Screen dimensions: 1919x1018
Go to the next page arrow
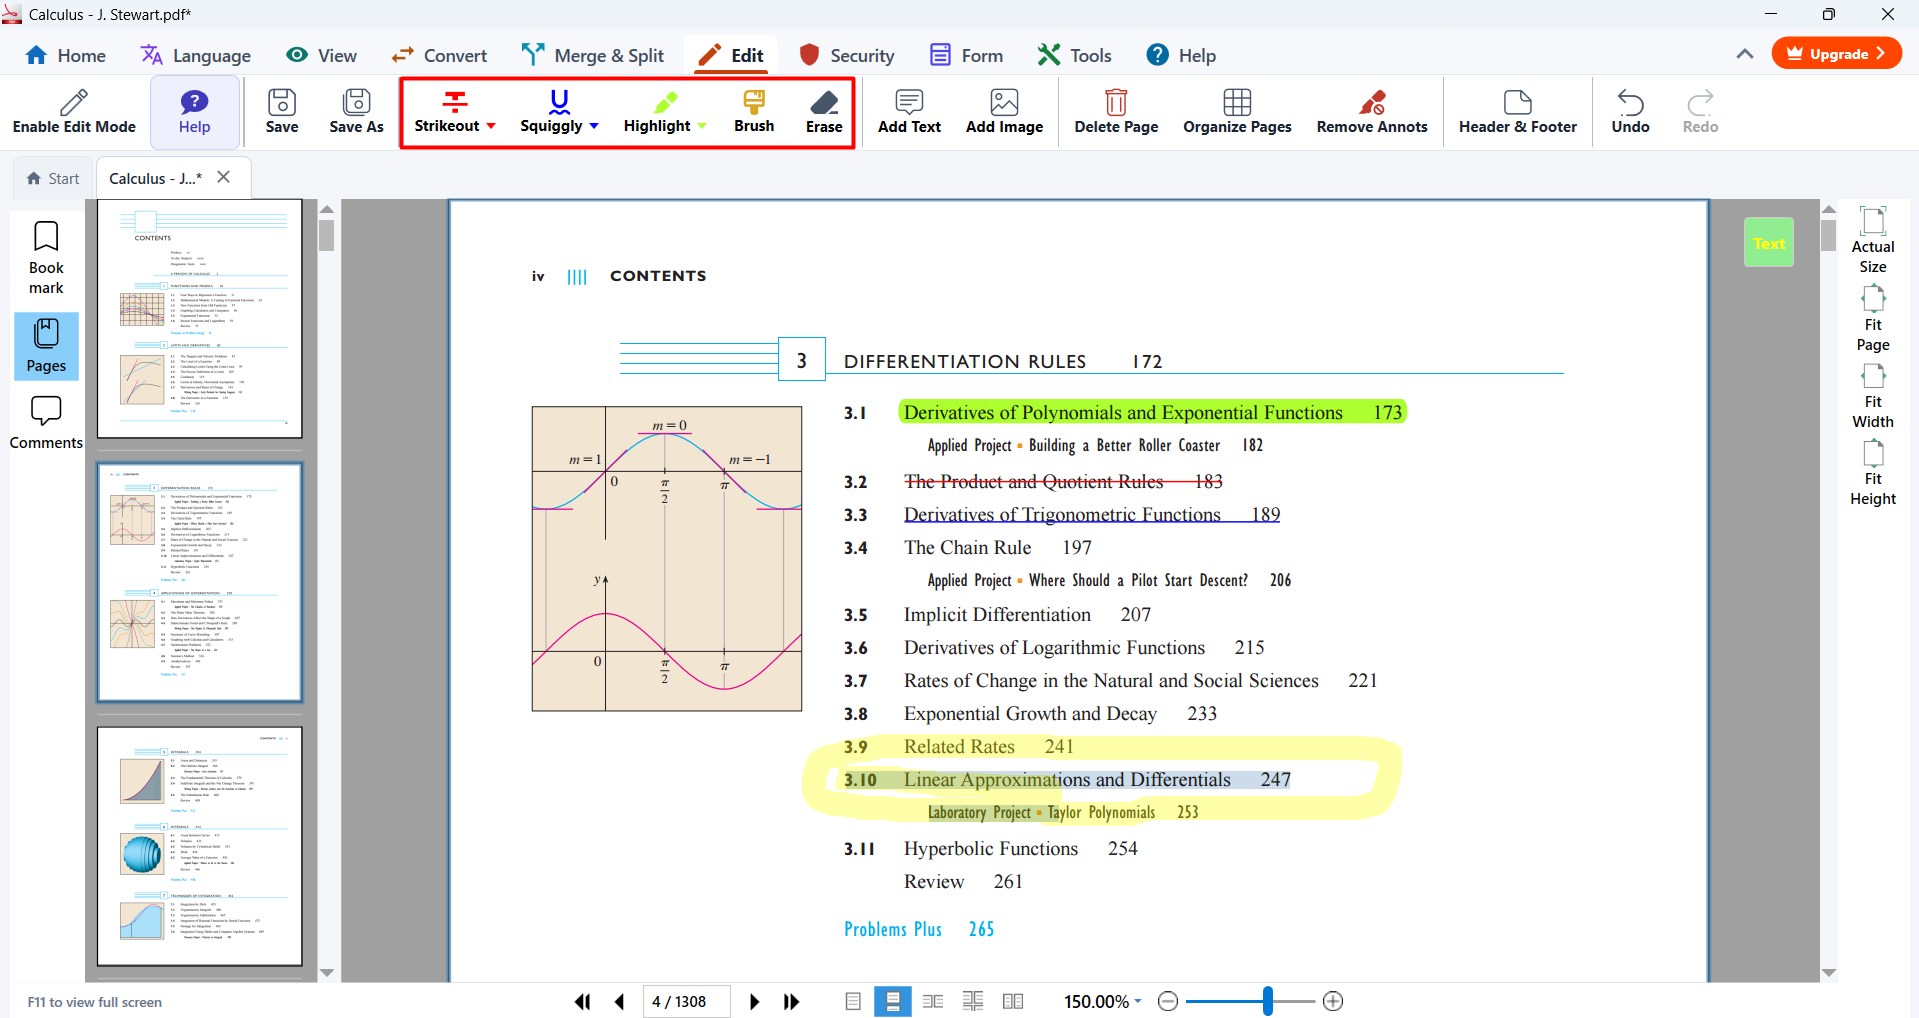[754, 1001]
